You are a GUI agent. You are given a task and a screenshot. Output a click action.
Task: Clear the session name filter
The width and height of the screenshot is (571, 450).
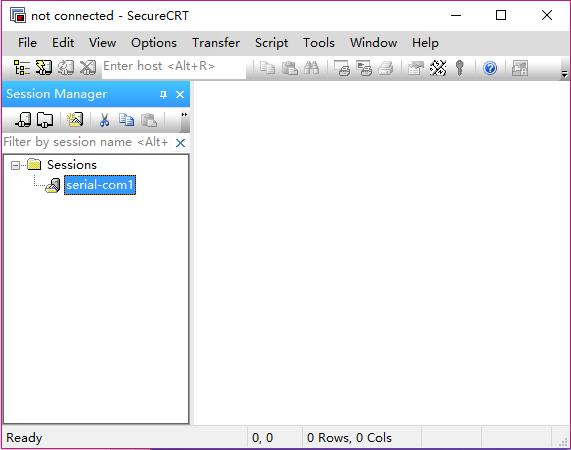tap(180, 143)
